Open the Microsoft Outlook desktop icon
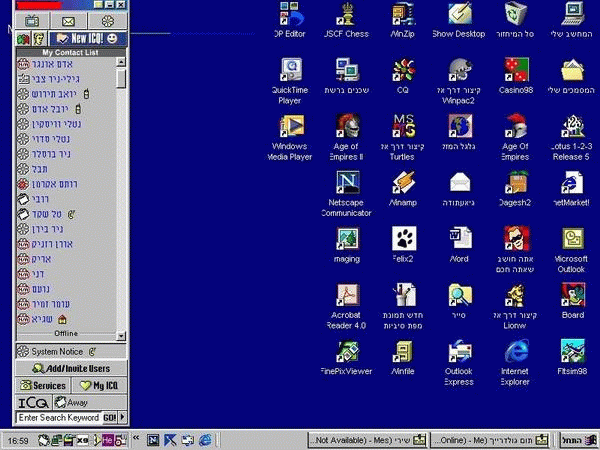Screen dimensions: 600x450 click(x=572, y=250)
